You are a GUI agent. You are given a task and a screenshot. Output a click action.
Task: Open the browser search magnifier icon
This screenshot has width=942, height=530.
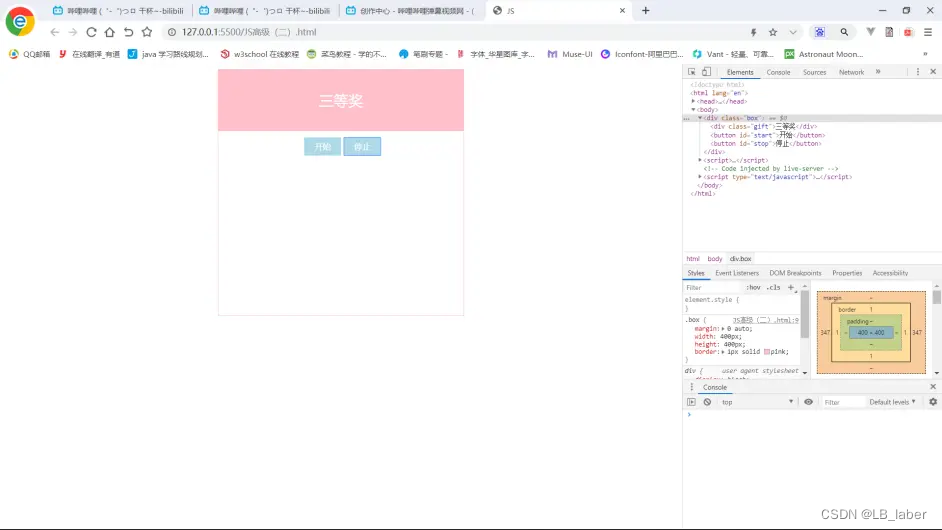click(844, 32)
